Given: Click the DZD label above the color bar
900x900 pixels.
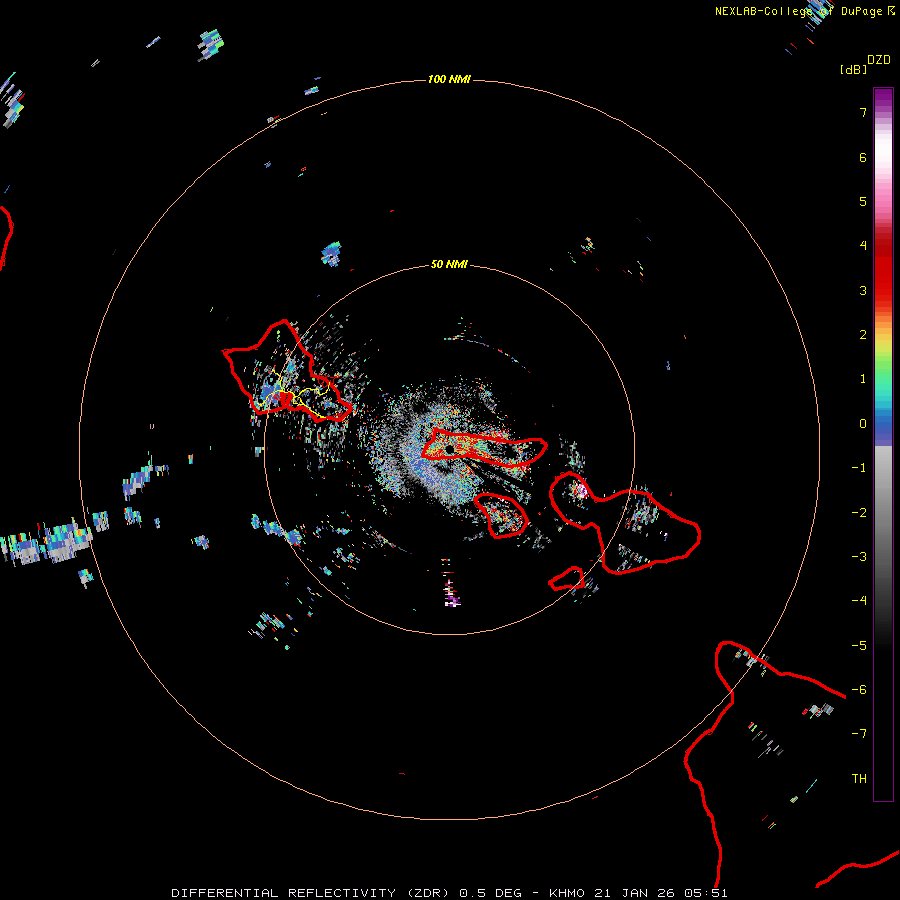Looking at the screenshot, I should [x=879, y=60].
